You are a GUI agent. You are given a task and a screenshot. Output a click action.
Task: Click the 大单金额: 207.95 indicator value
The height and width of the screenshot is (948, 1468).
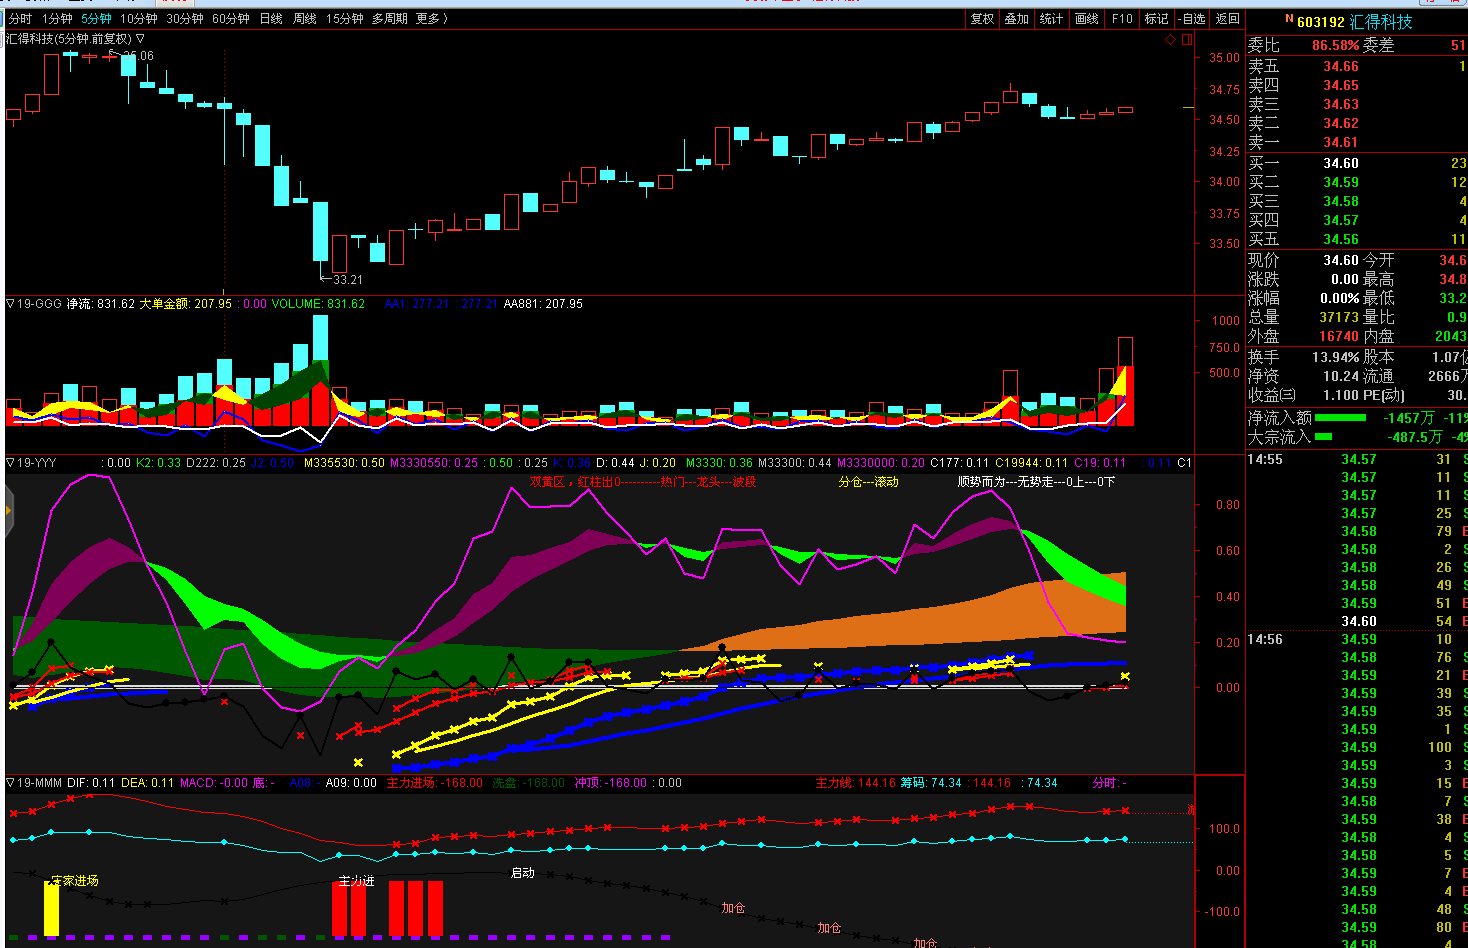[x=186, y=304]
